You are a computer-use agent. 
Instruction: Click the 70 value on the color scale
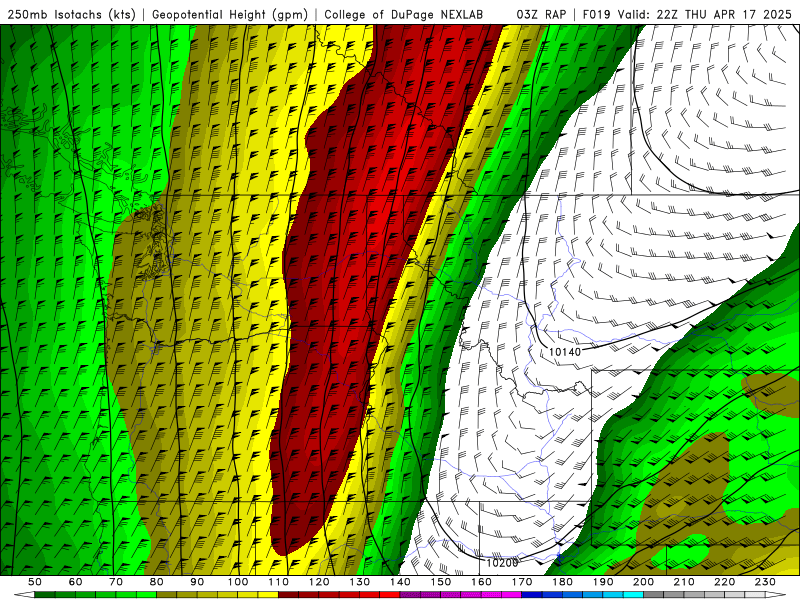[x=116, y=582]
